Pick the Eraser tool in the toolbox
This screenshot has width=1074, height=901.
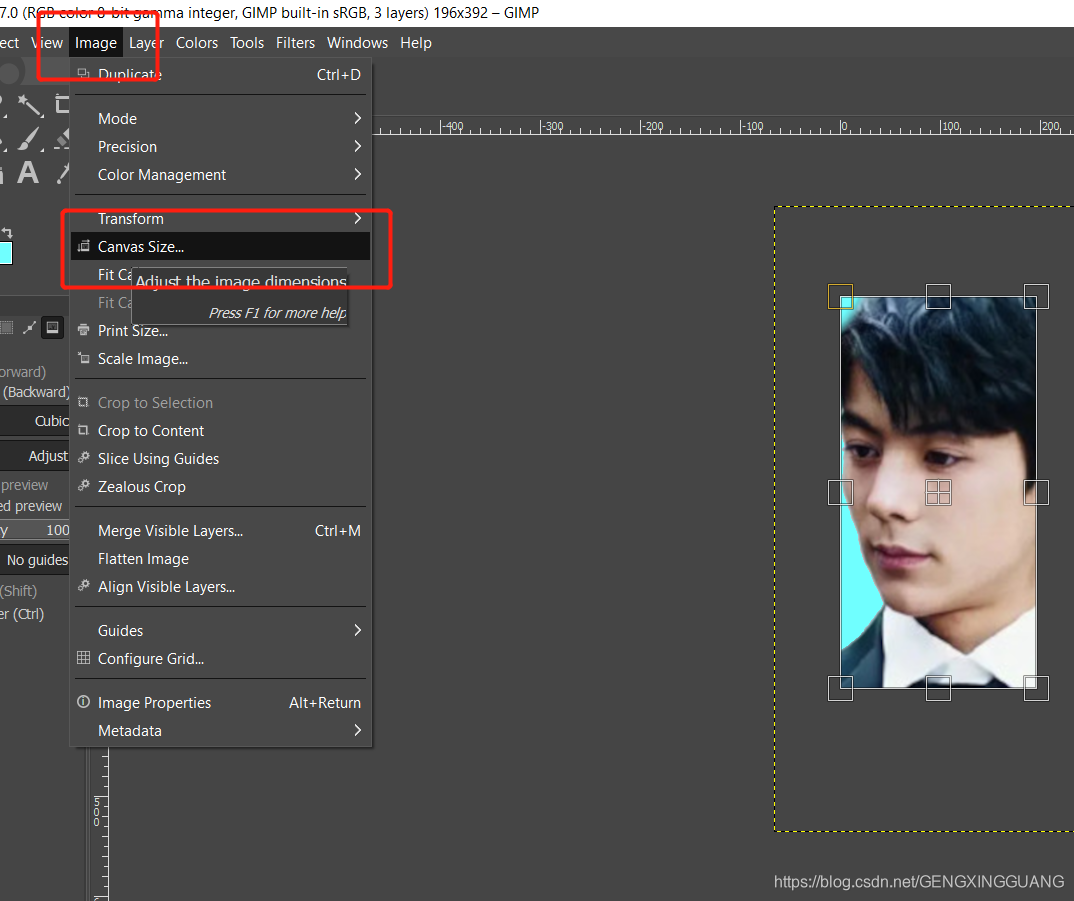(63, 139)
